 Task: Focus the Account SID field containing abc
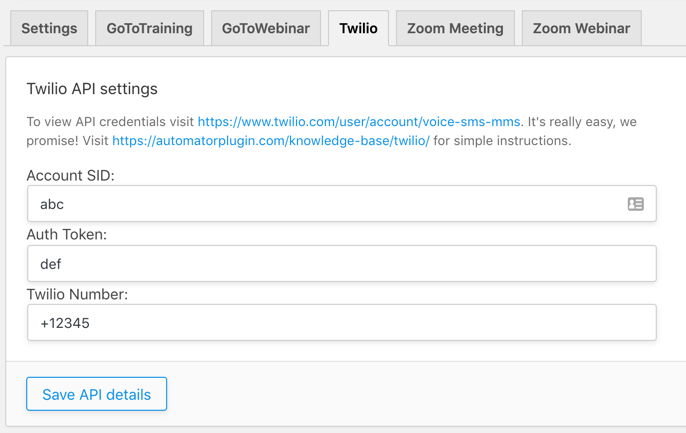[342, 204]
